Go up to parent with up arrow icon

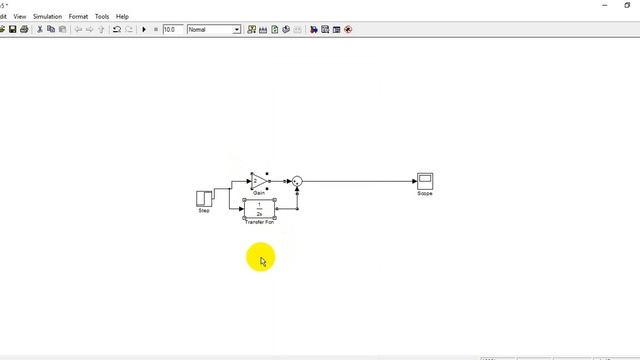tap(101, 29)
